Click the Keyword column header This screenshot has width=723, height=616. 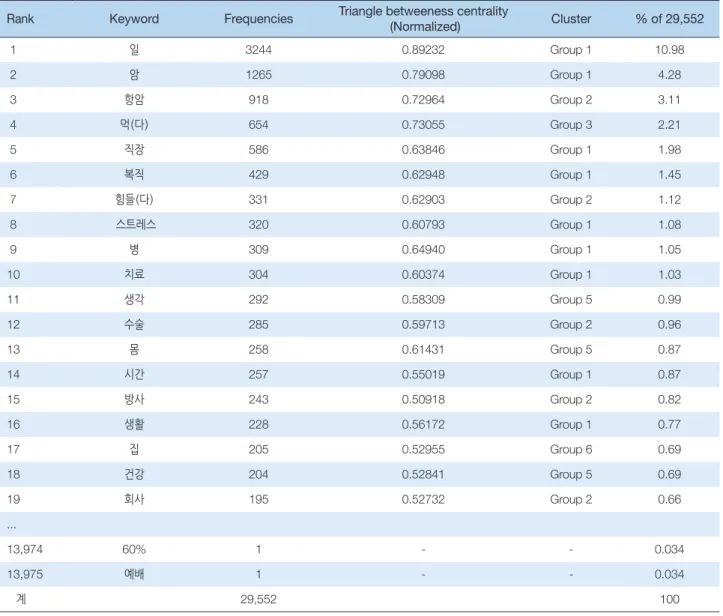pyautogui.click(x=134, y=19)
